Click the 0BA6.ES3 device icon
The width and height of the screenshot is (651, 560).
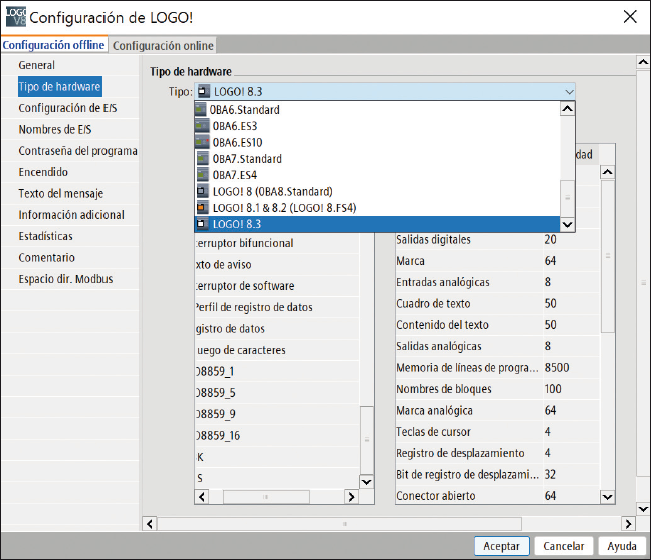coord(202,126)
